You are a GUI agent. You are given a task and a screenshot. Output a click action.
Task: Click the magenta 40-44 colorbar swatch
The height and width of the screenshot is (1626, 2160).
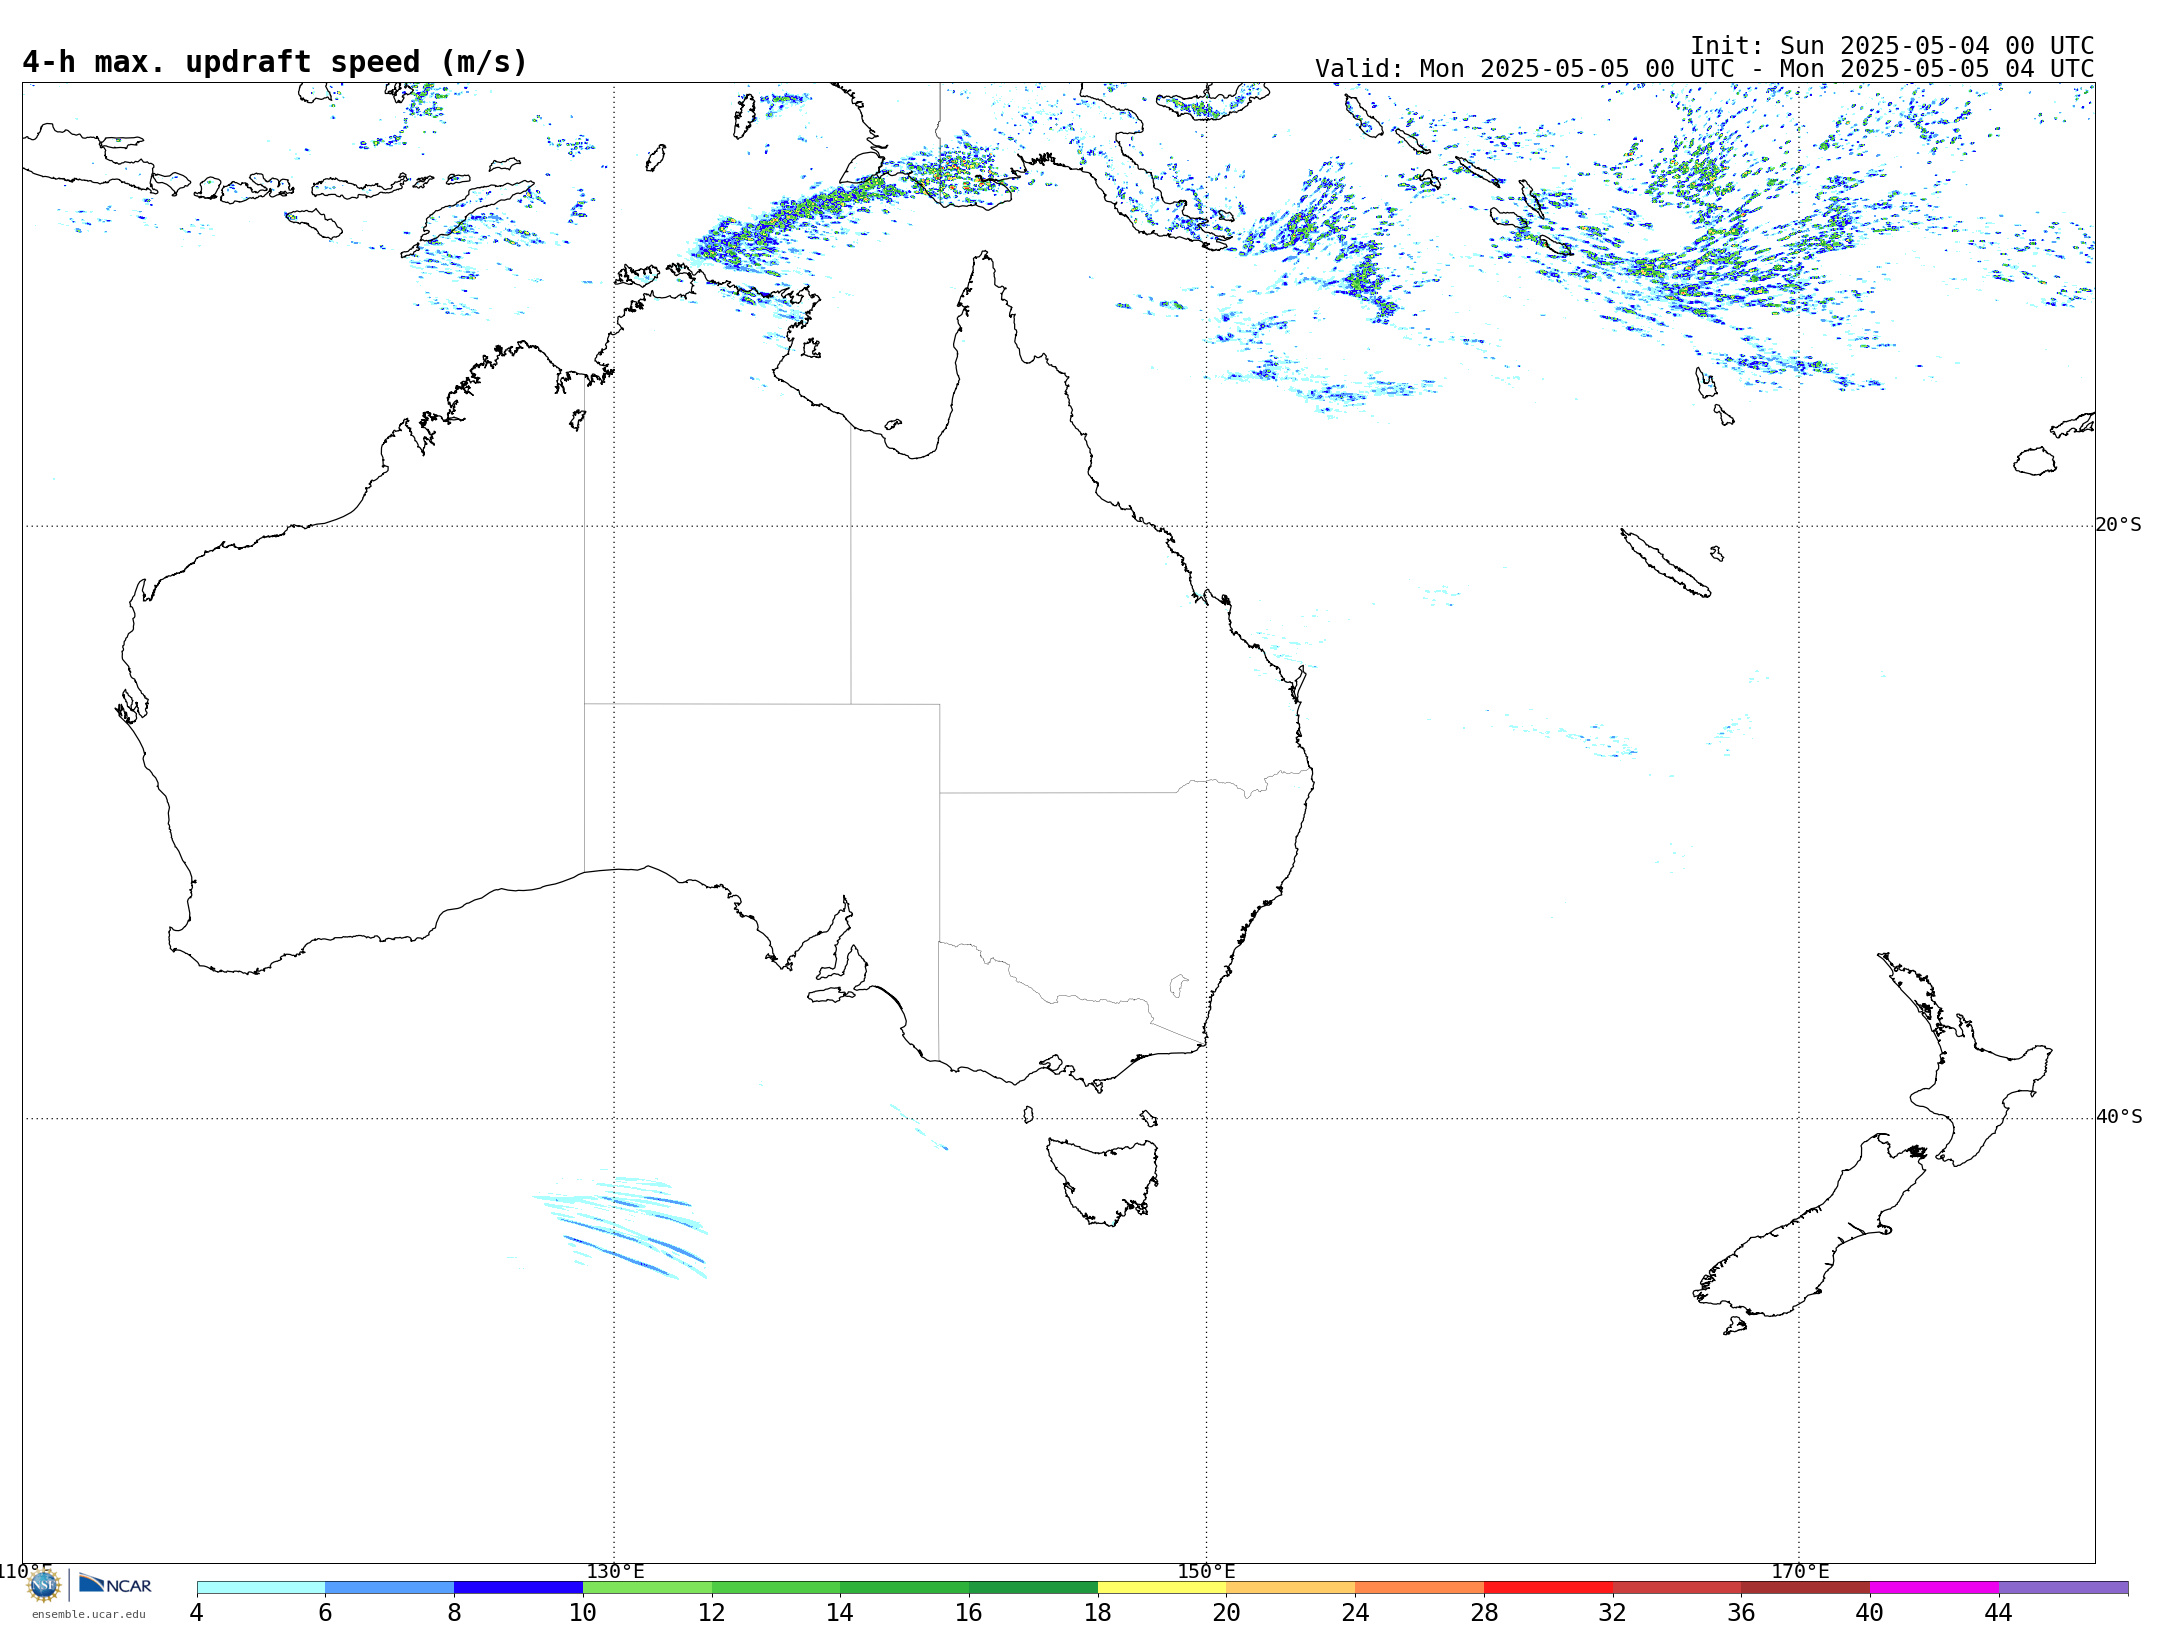(x=1934, y=1587)
